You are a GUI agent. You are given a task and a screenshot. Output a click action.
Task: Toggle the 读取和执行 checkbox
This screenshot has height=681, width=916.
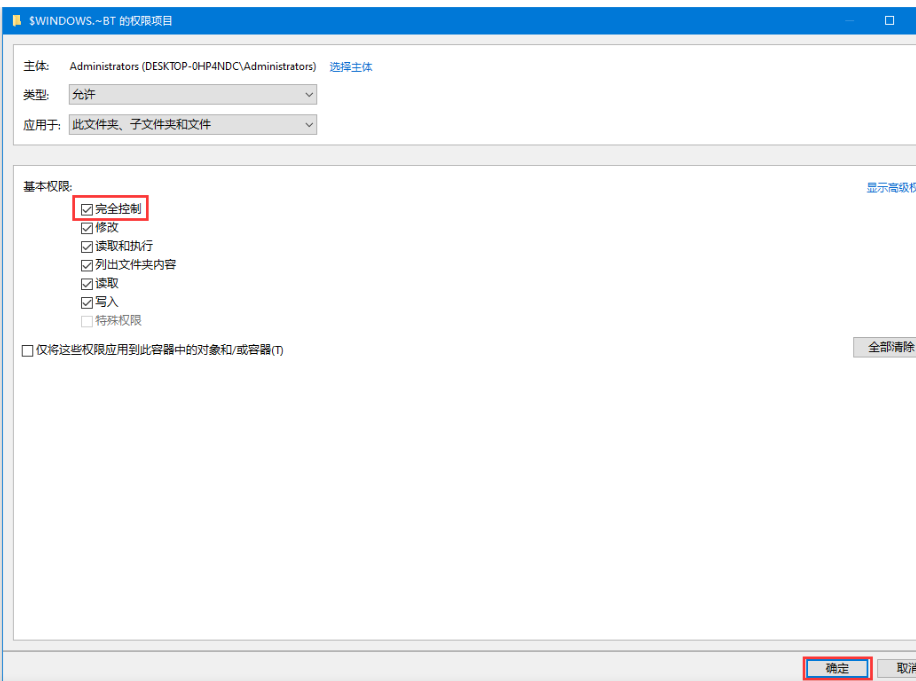point(87,246)
